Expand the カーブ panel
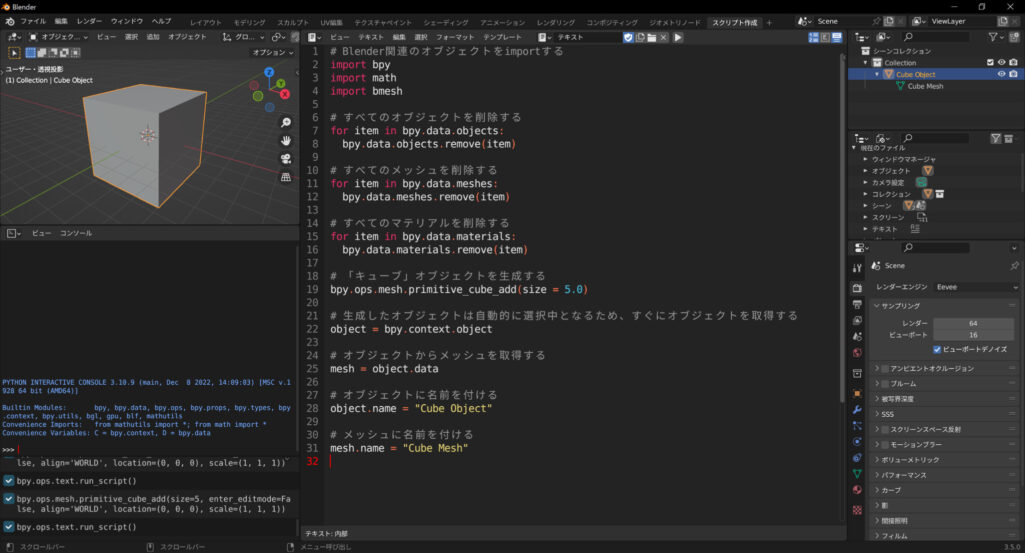1025x553 pixels. pos(945,490)
